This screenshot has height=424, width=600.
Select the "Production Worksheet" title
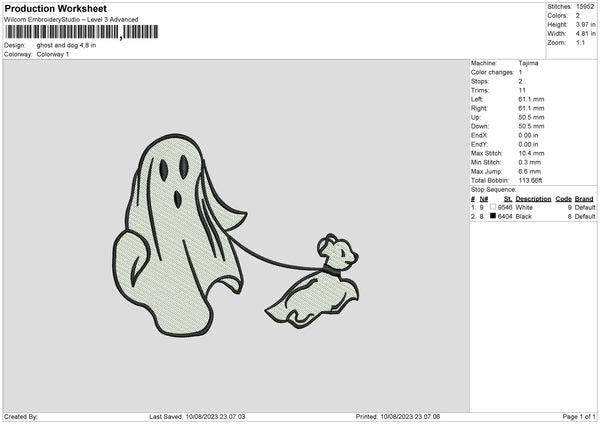pos(55,8)
